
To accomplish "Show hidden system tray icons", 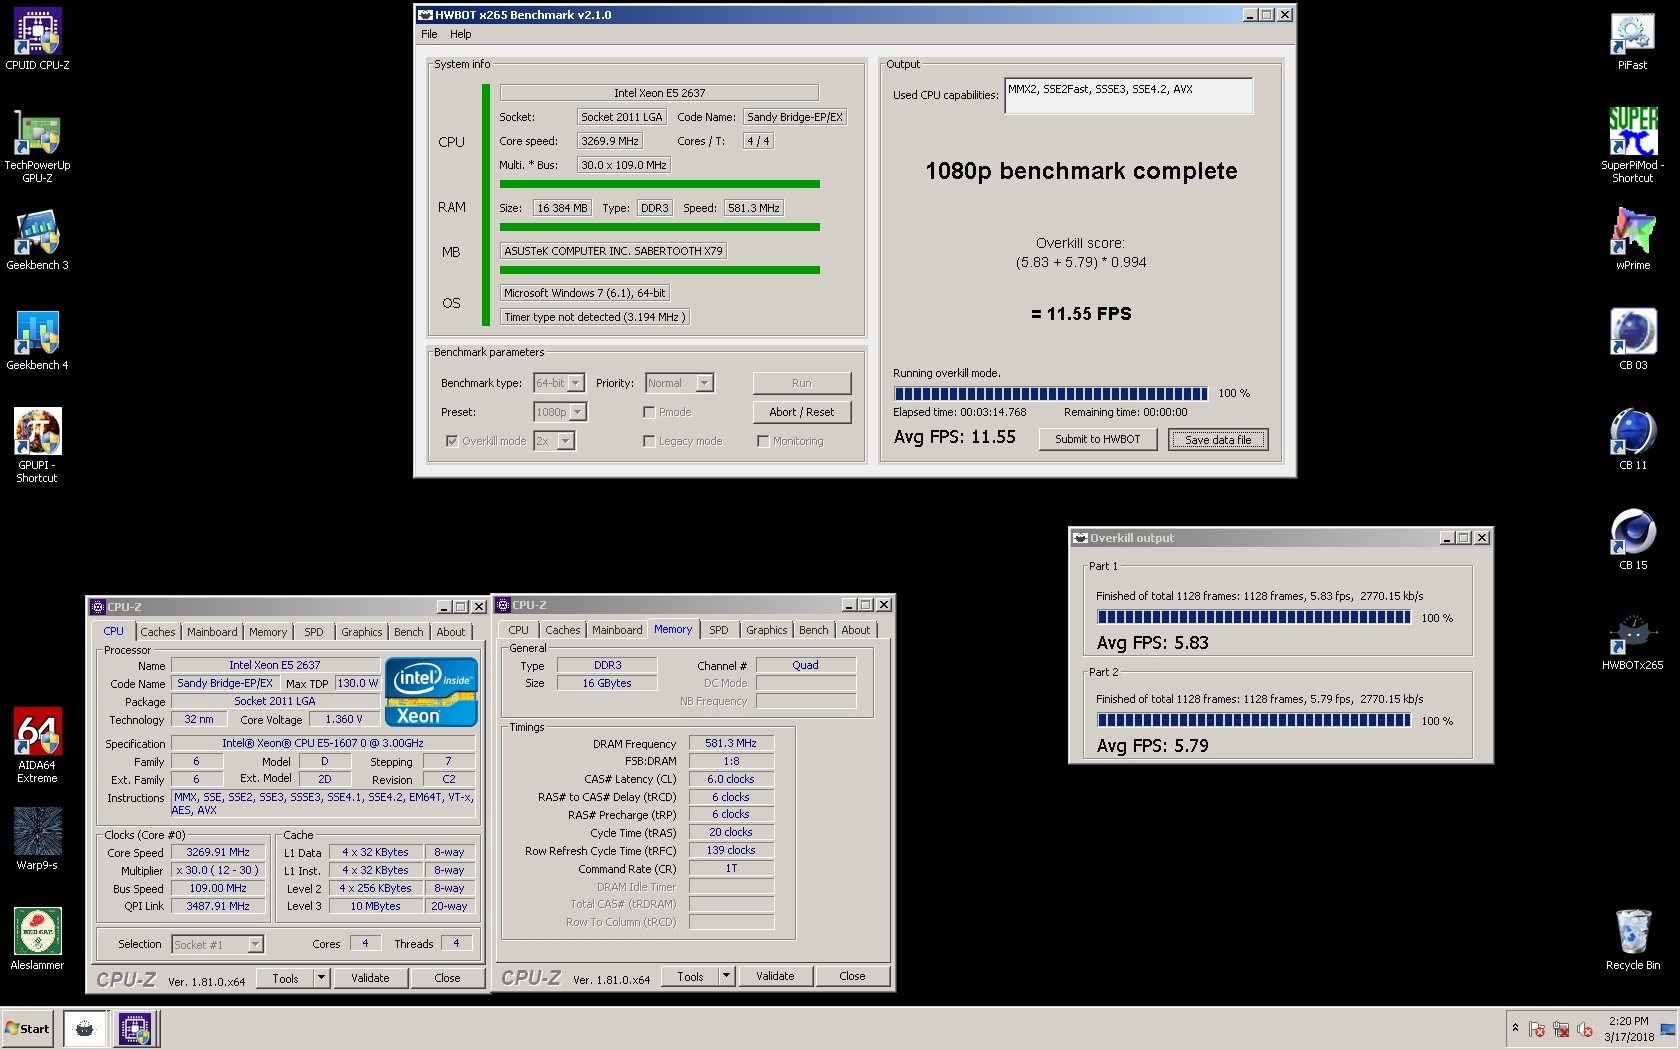I will click(1515, 1028).
